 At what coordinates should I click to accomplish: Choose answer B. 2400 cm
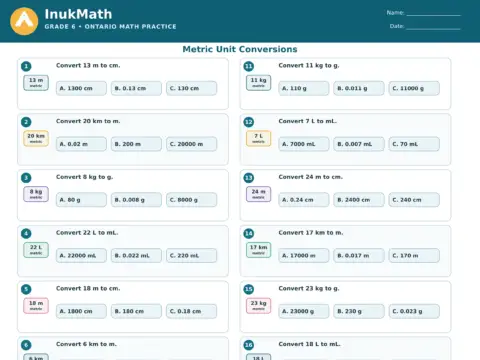tap(359, 200)
